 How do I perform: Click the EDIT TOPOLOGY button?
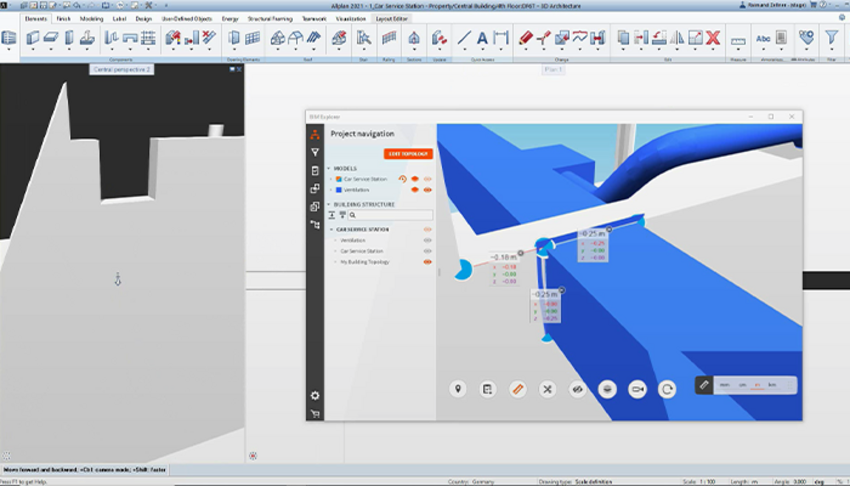coord(408,153)
